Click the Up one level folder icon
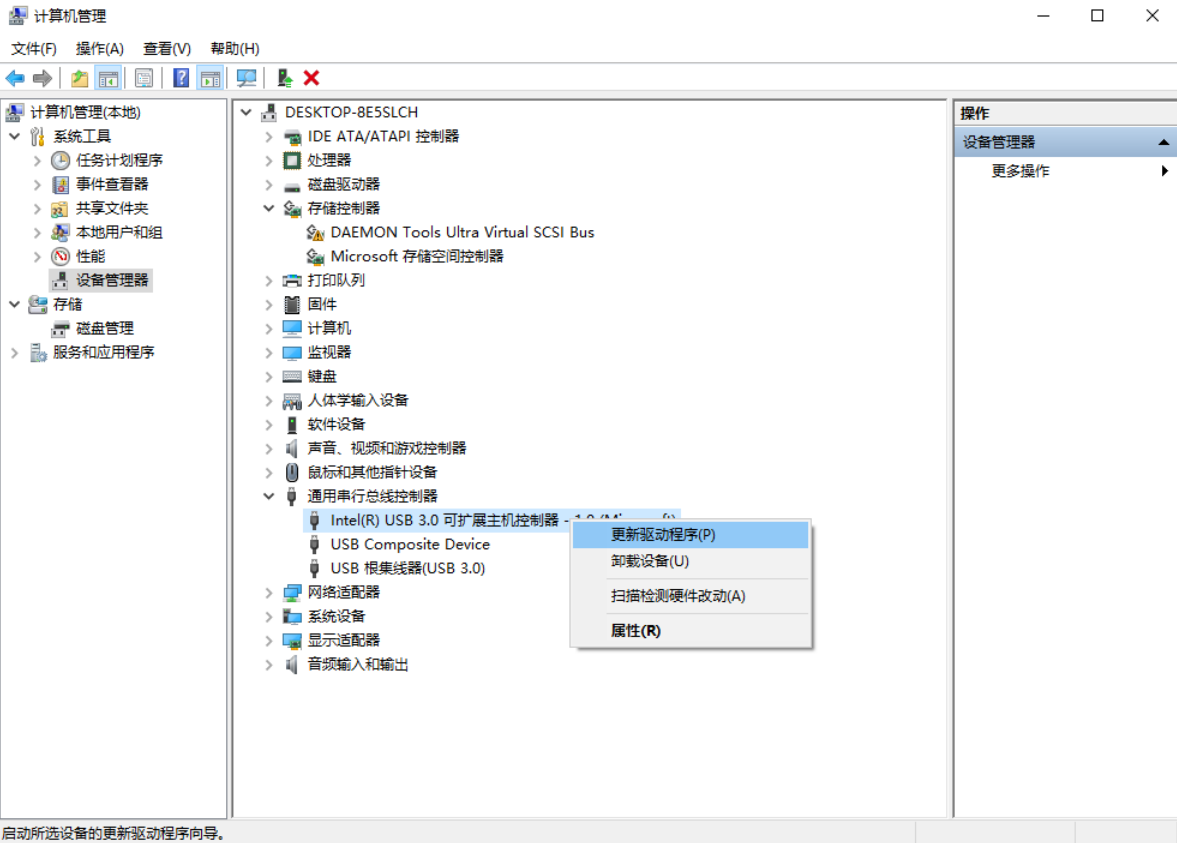The width and height of the screenshot is (1177, 843). [x=80, y=78]
